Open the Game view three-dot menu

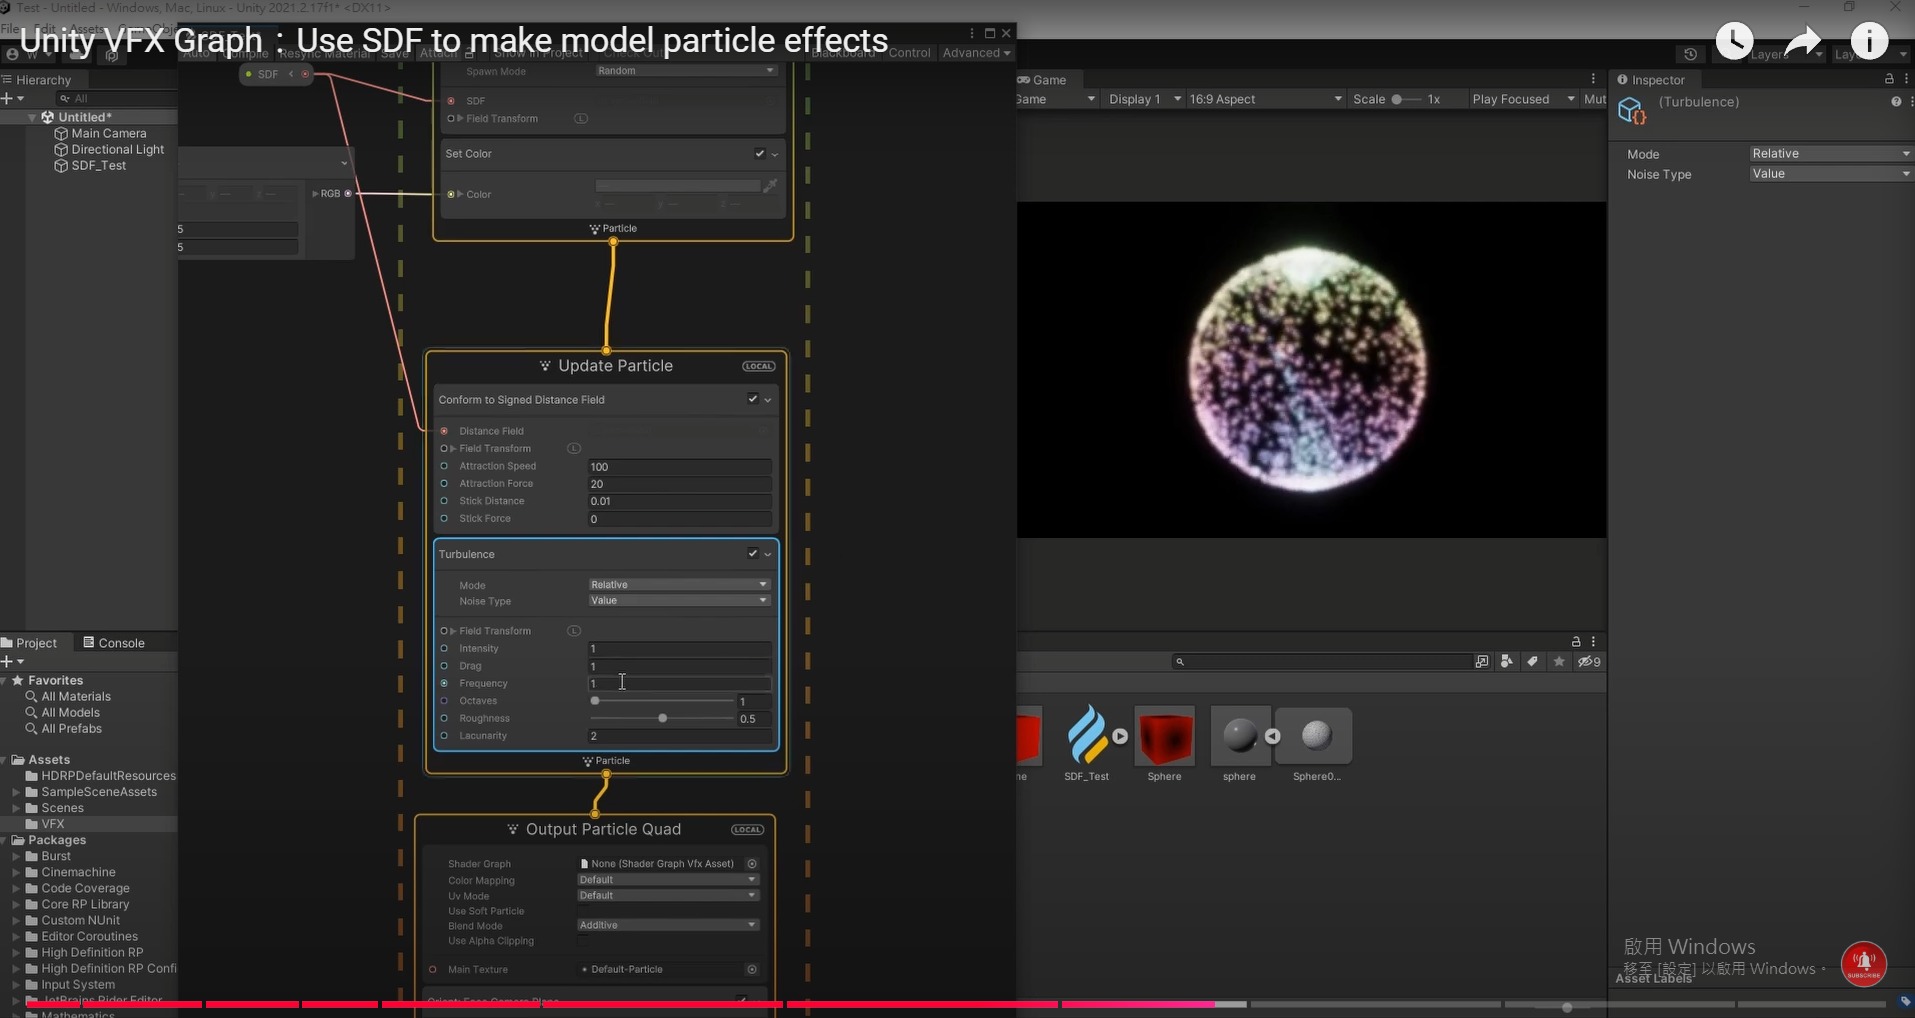point(1593,79)
